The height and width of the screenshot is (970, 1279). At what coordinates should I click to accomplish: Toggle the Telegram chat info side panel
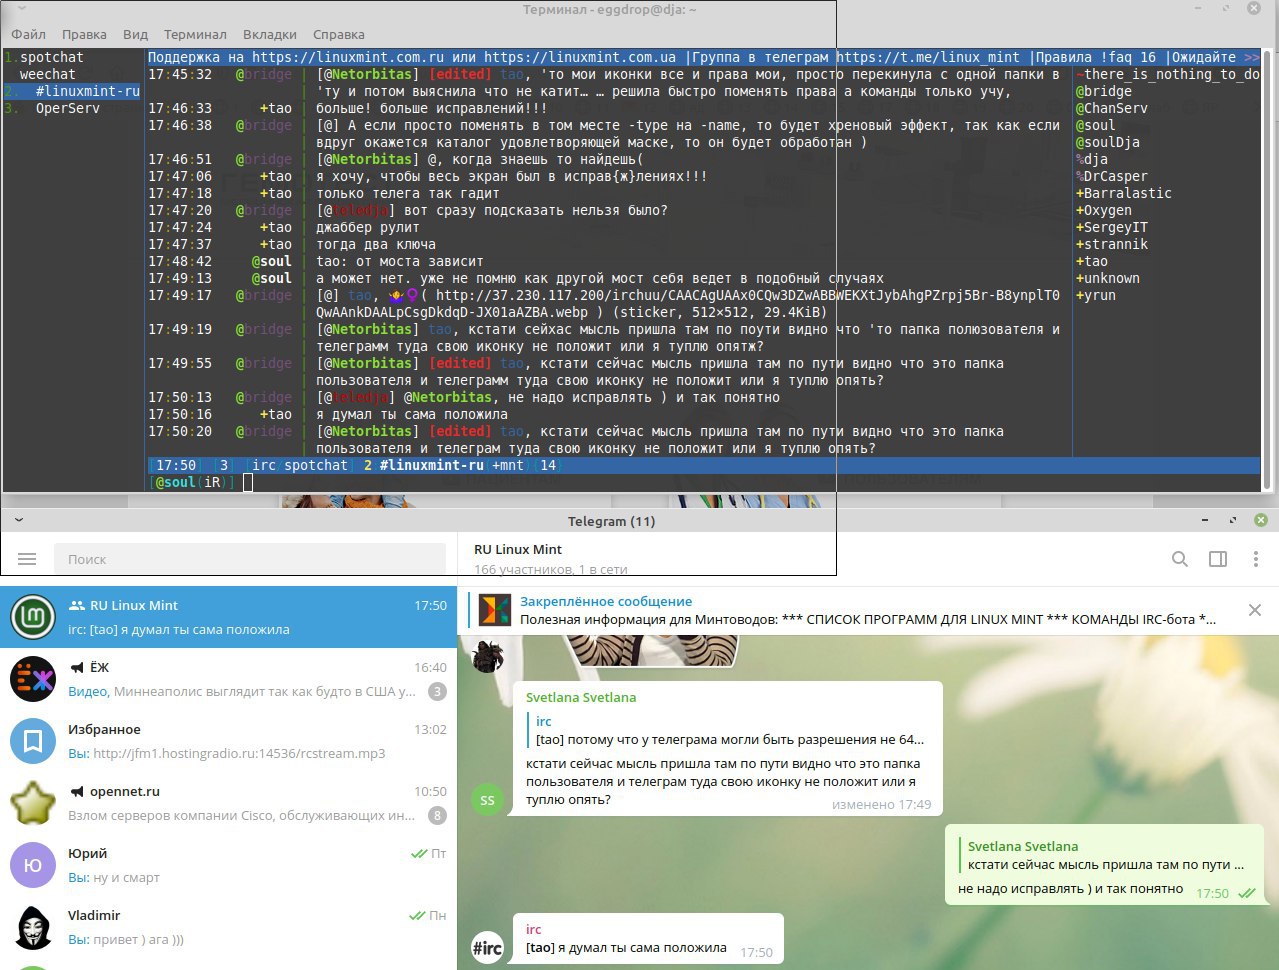click(x=1218, y=559)
